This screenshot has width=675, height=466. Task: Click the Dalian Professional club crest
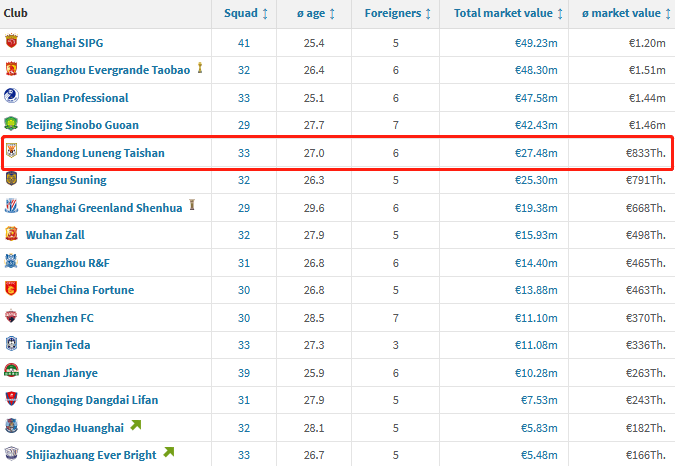click(x=11, y=97)
